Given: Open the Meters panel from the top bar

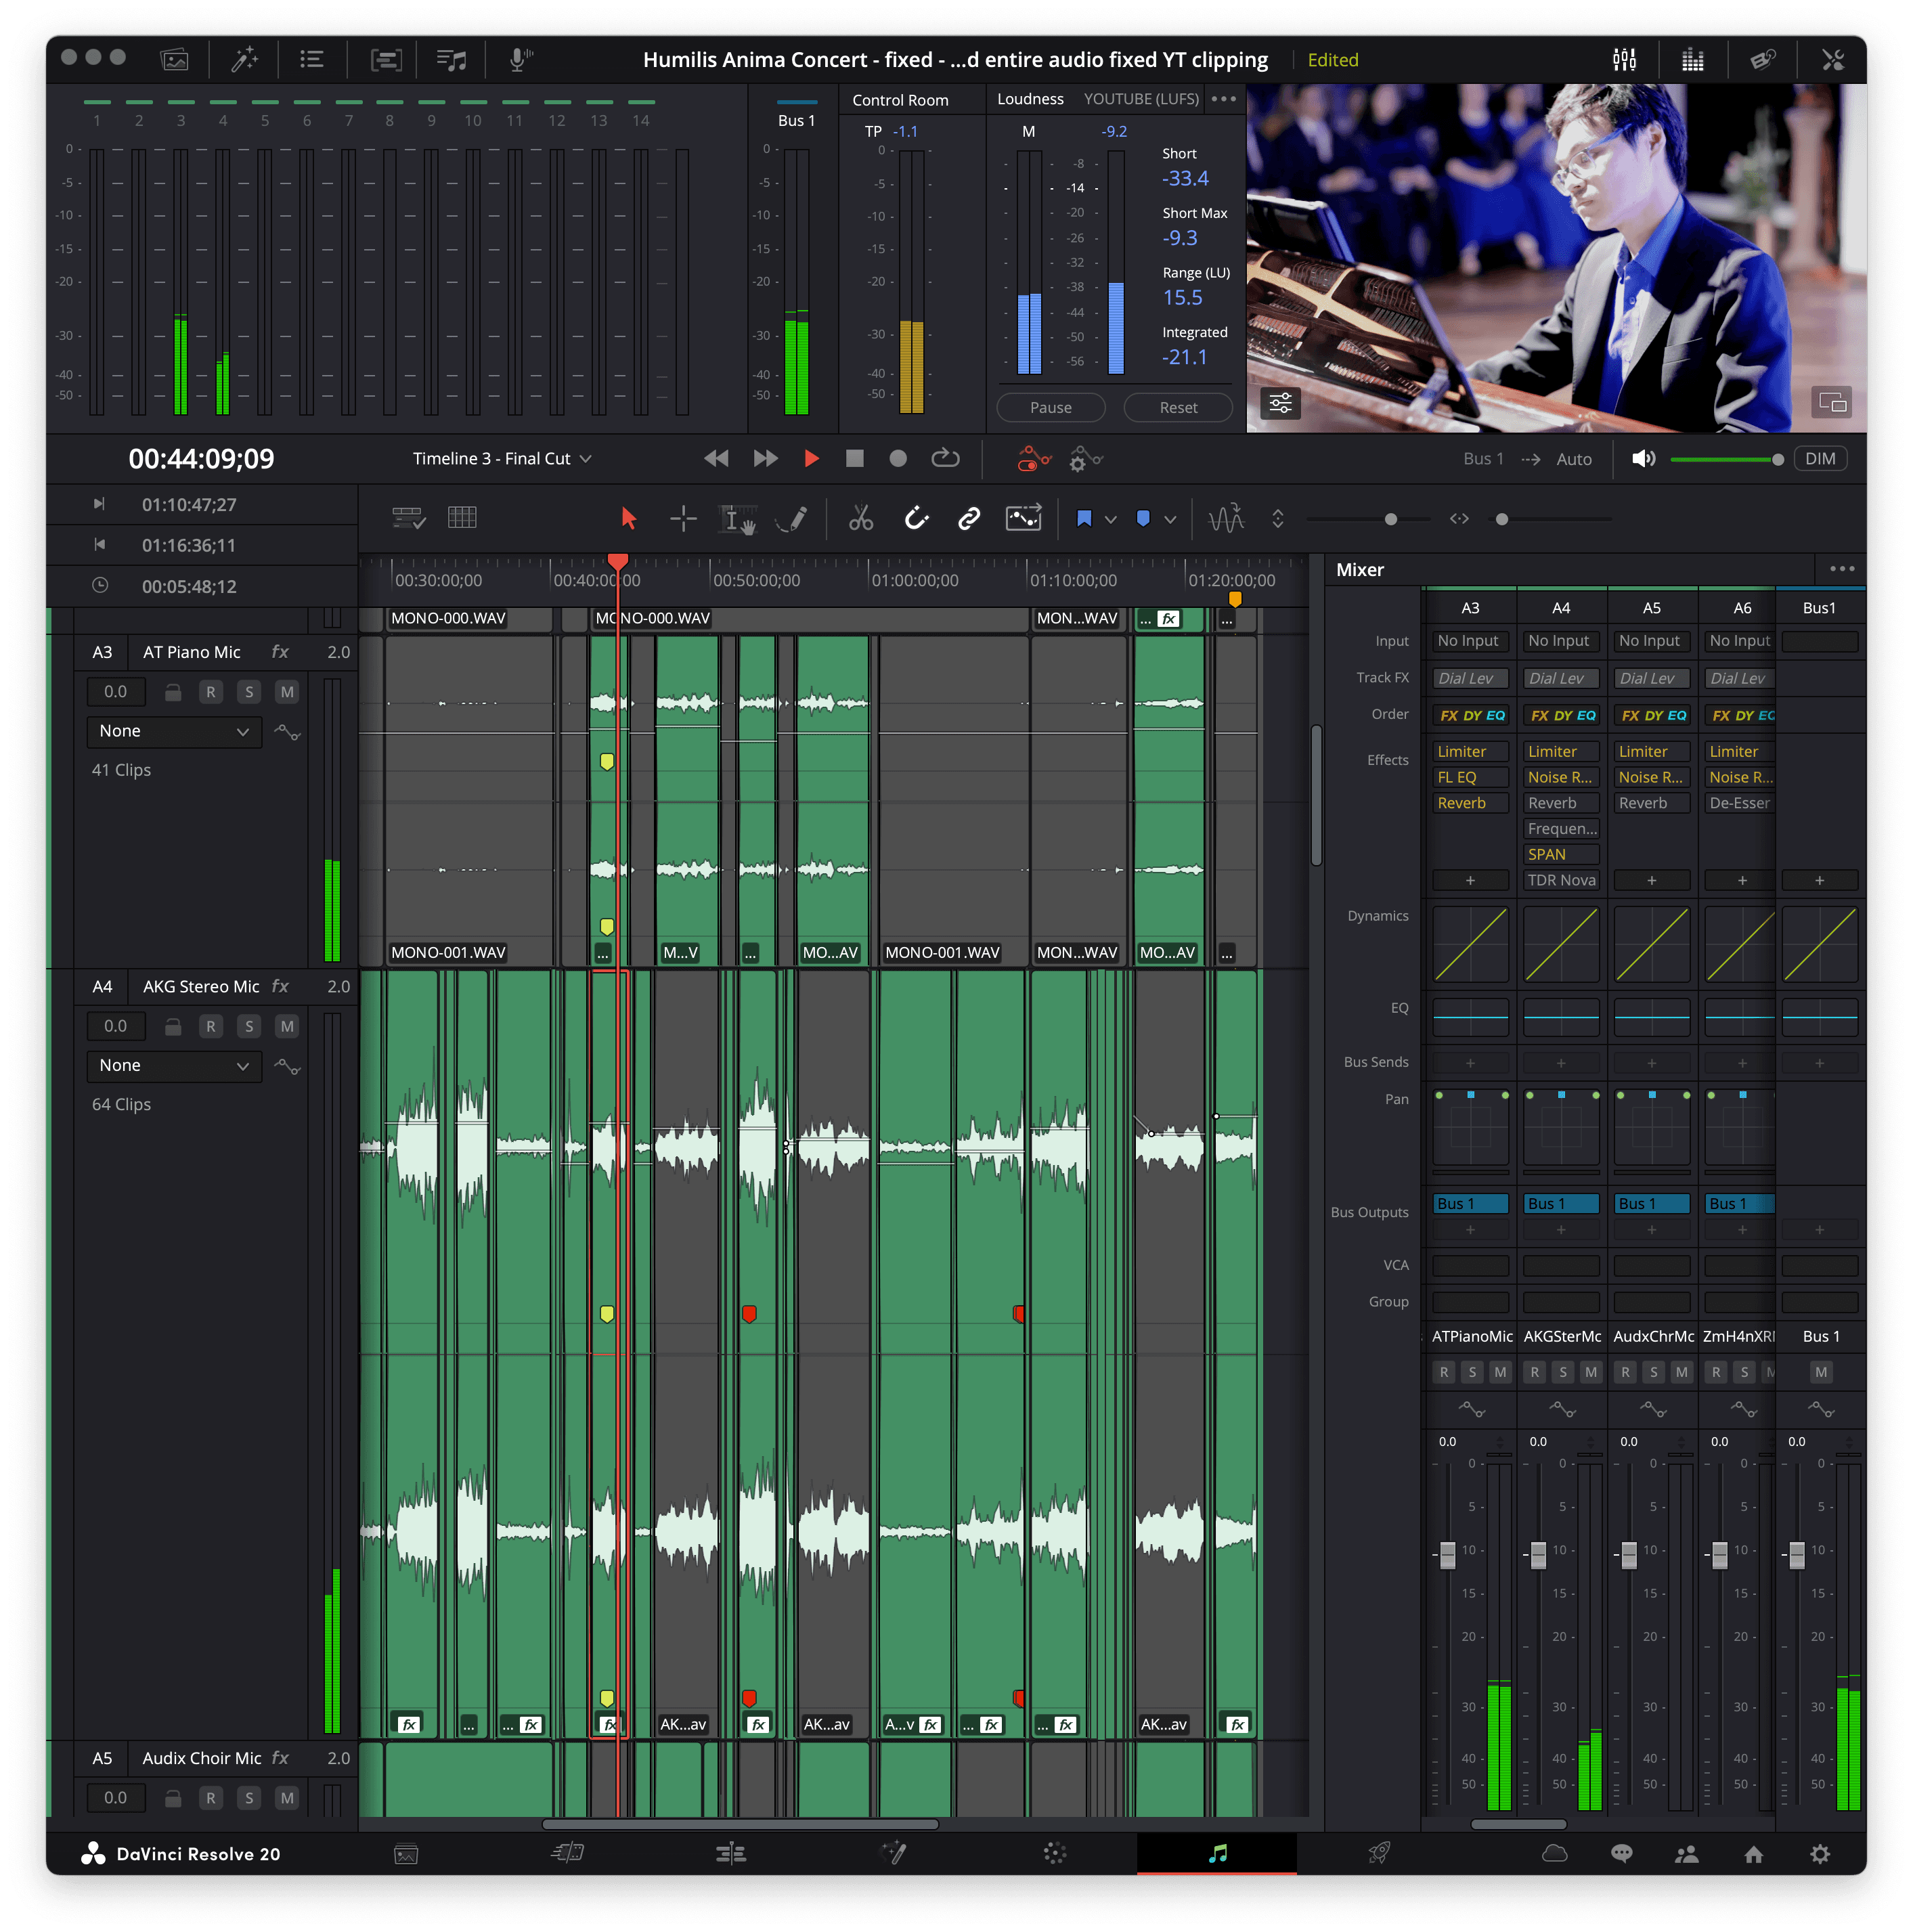Looking at the screenshot, I should tap(1692, 60).
